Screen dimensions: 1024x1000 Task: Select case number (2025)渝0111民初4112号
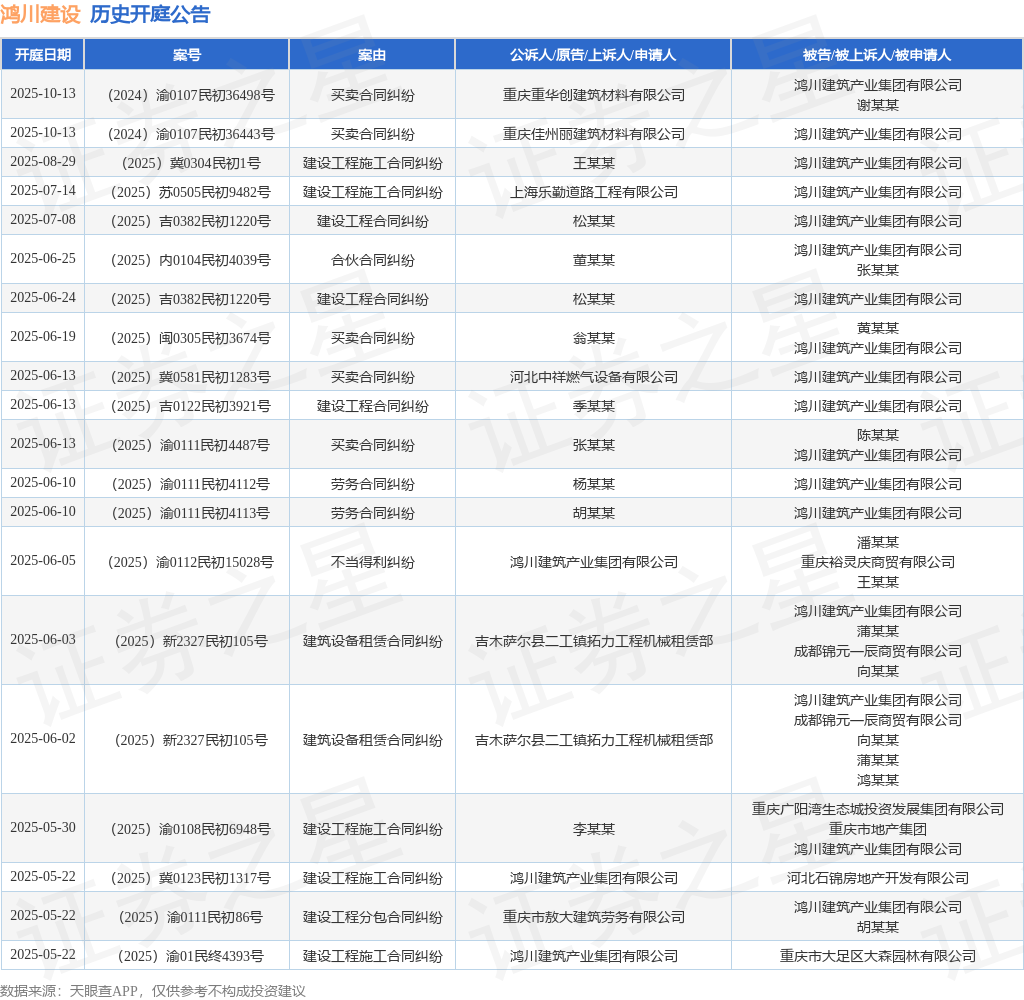tap(191, 484)
